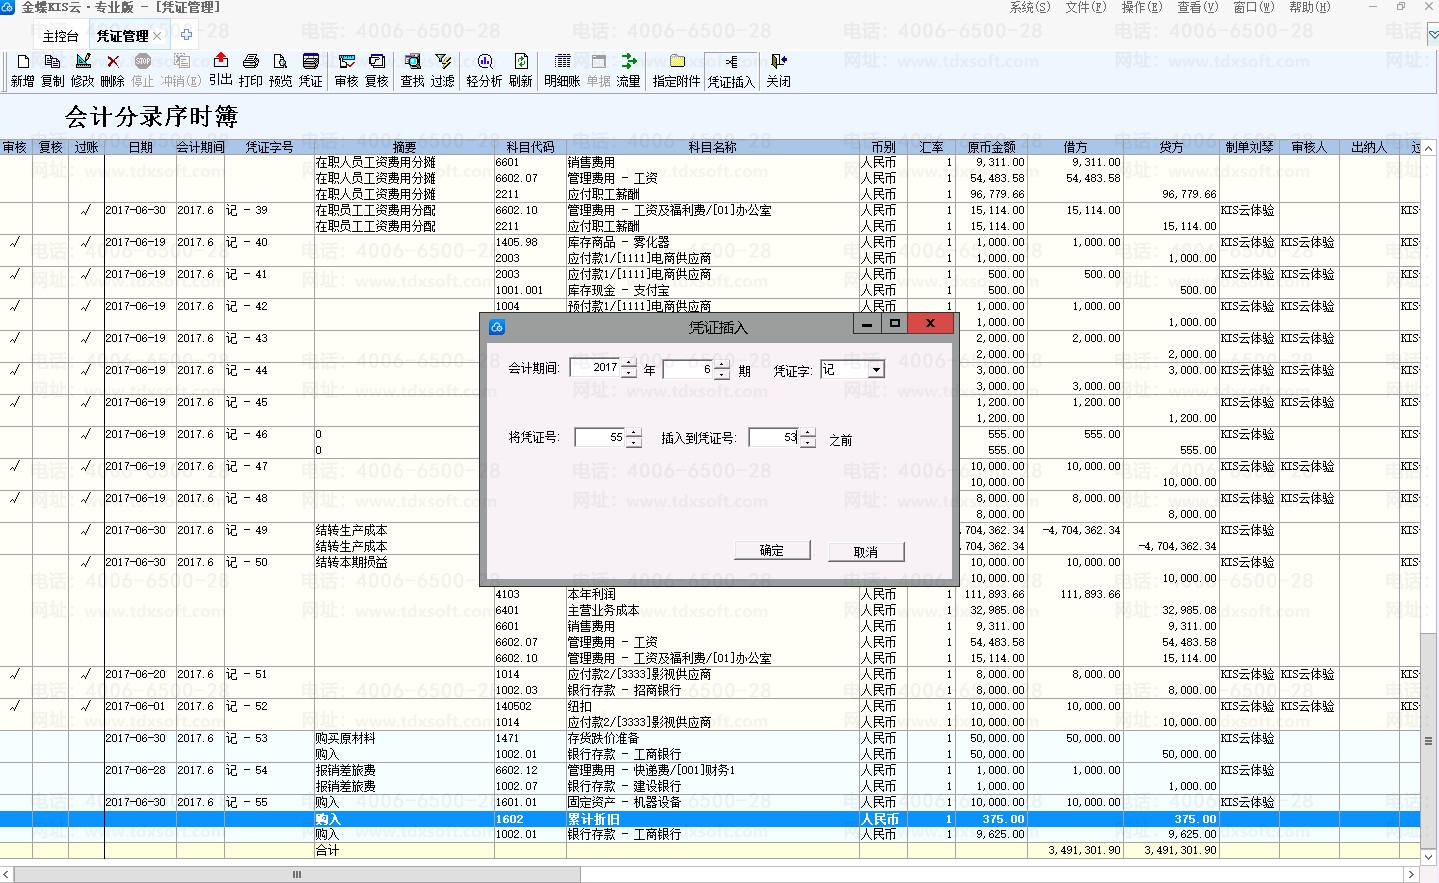Open the 凭证字 dropdown list
The width and height of the screenshot is (1439, 883).
pos(876,370)
